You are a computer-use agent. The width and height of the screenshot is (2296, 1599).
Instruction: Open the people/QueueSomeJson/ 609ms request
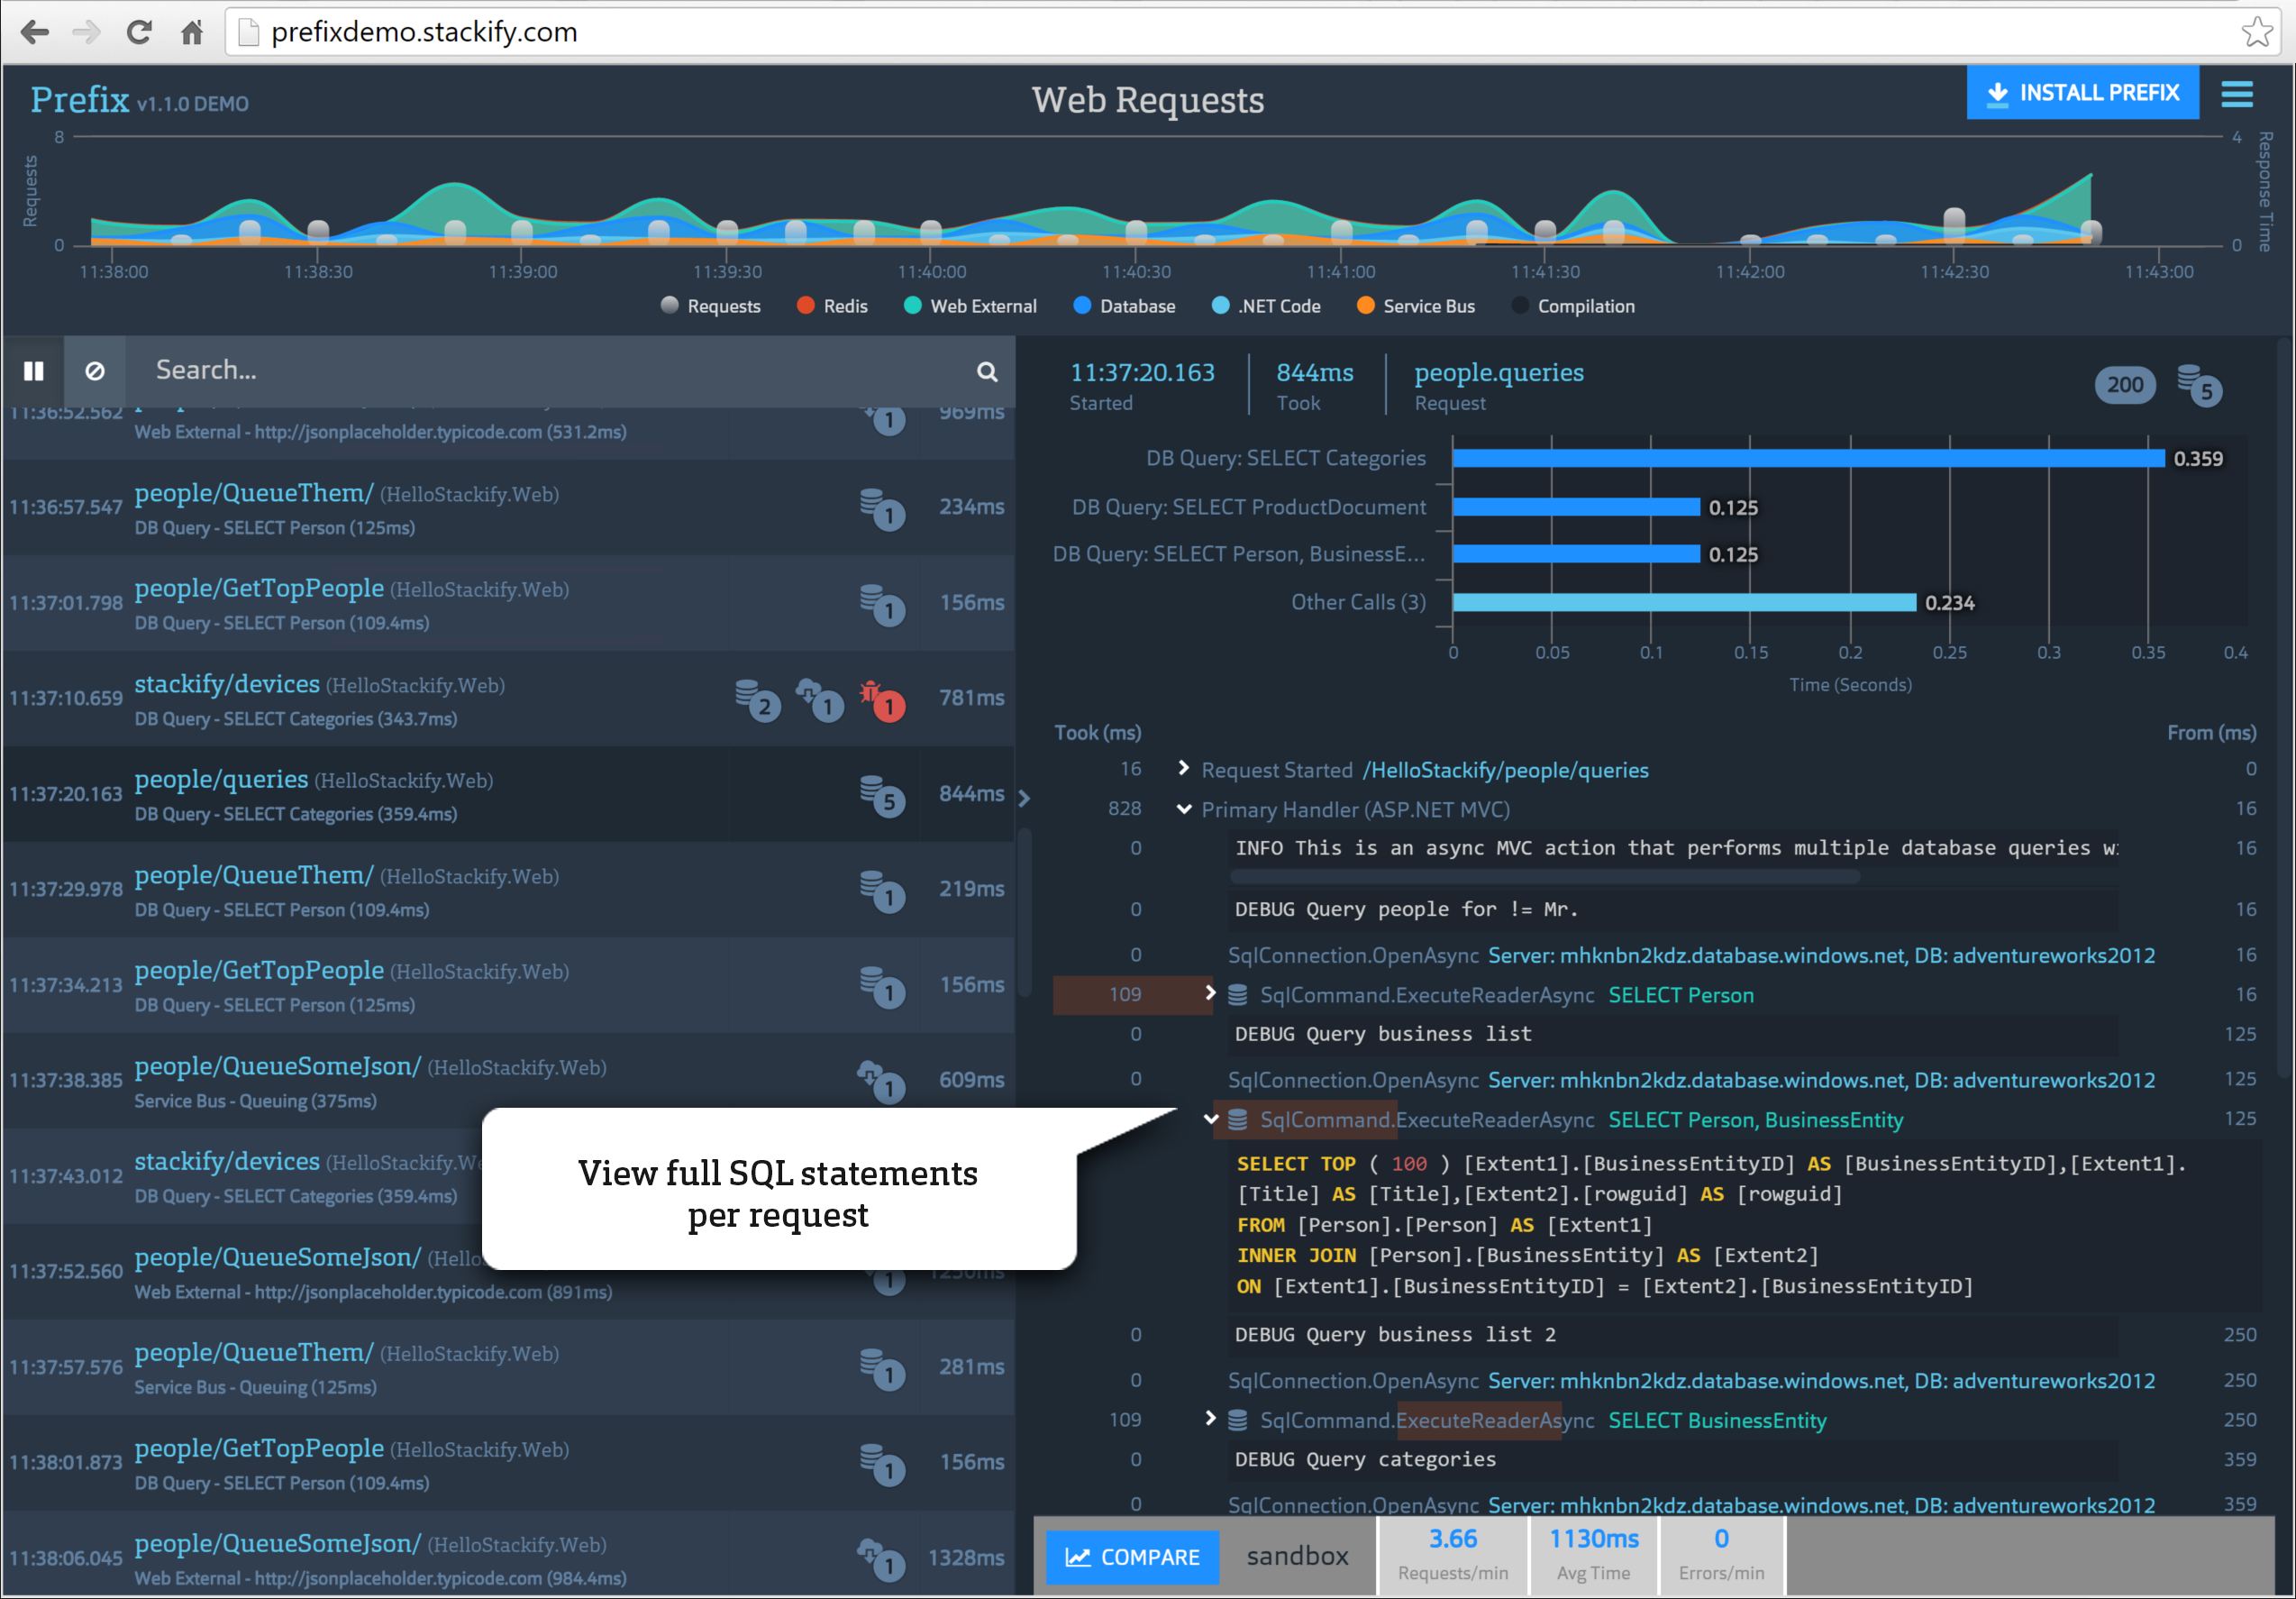278,1067
